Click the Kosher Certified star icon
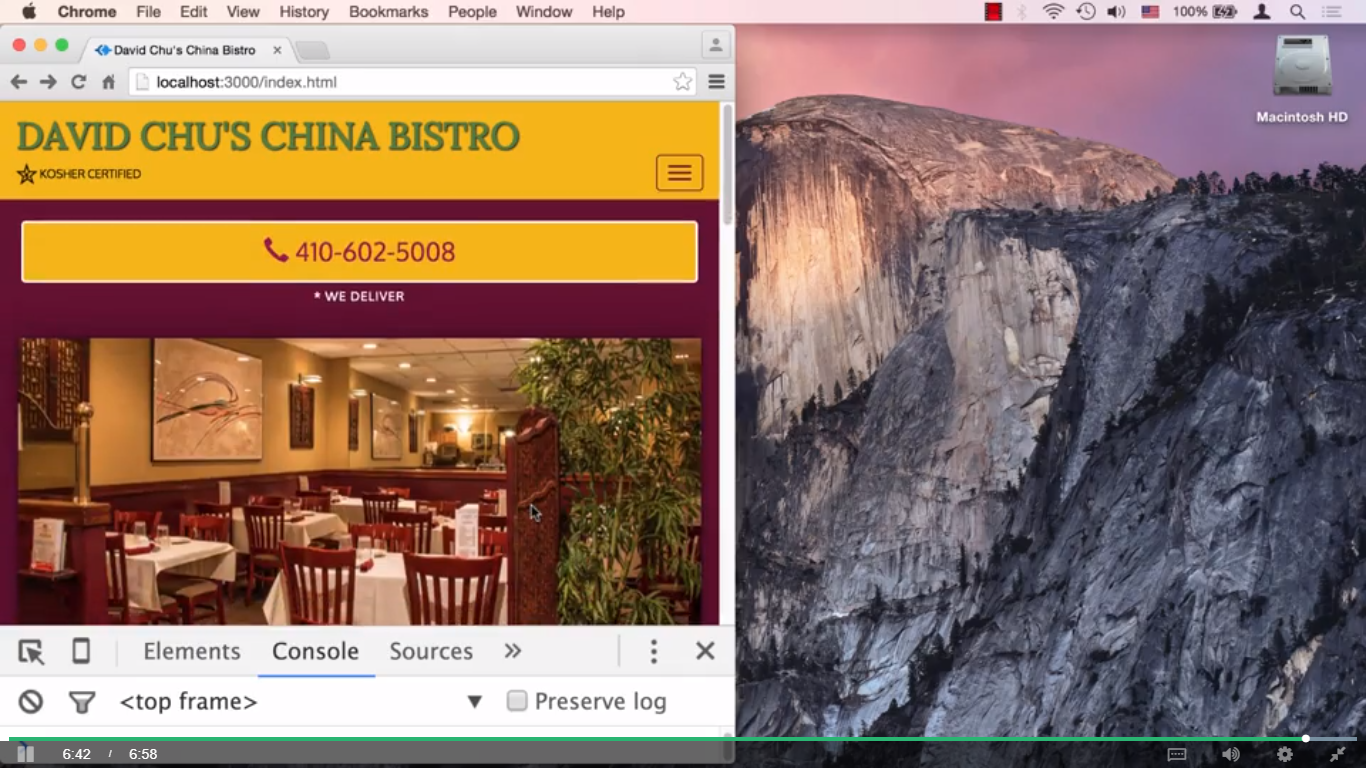Screen dimensions: 1366x768 click(26, 174)
